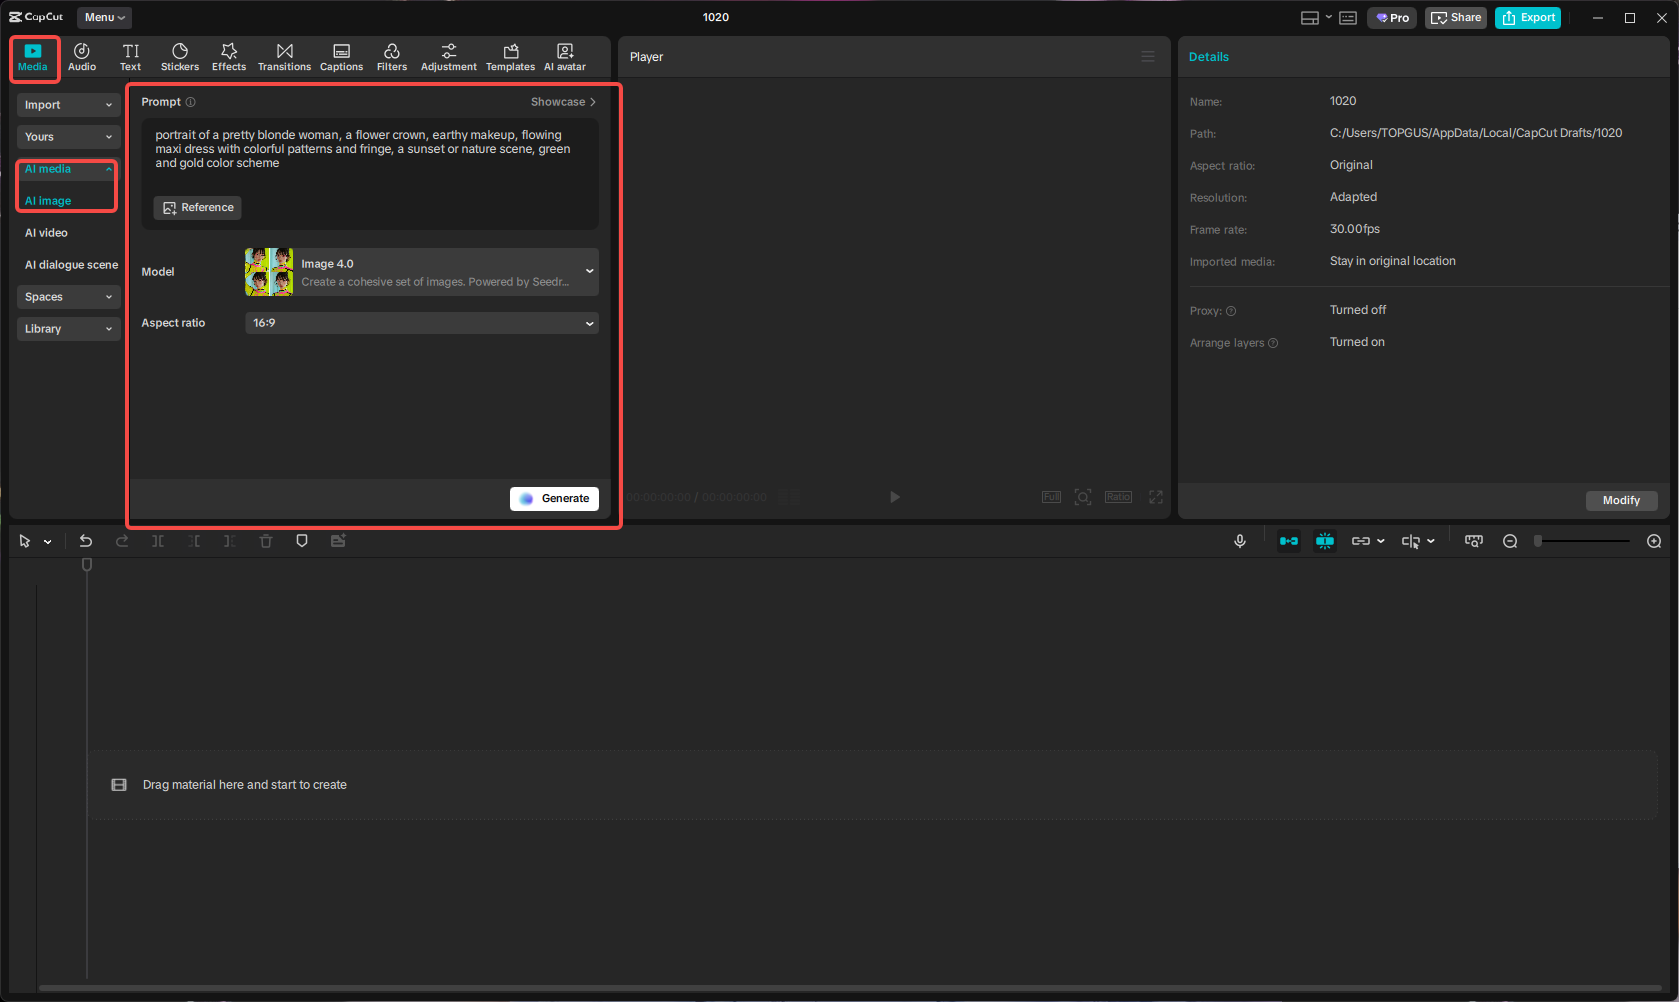Image resolution: width=1679 pixels, height=1002 pixels.
Task: Click into the prompt text field
Action: point(370,149)
